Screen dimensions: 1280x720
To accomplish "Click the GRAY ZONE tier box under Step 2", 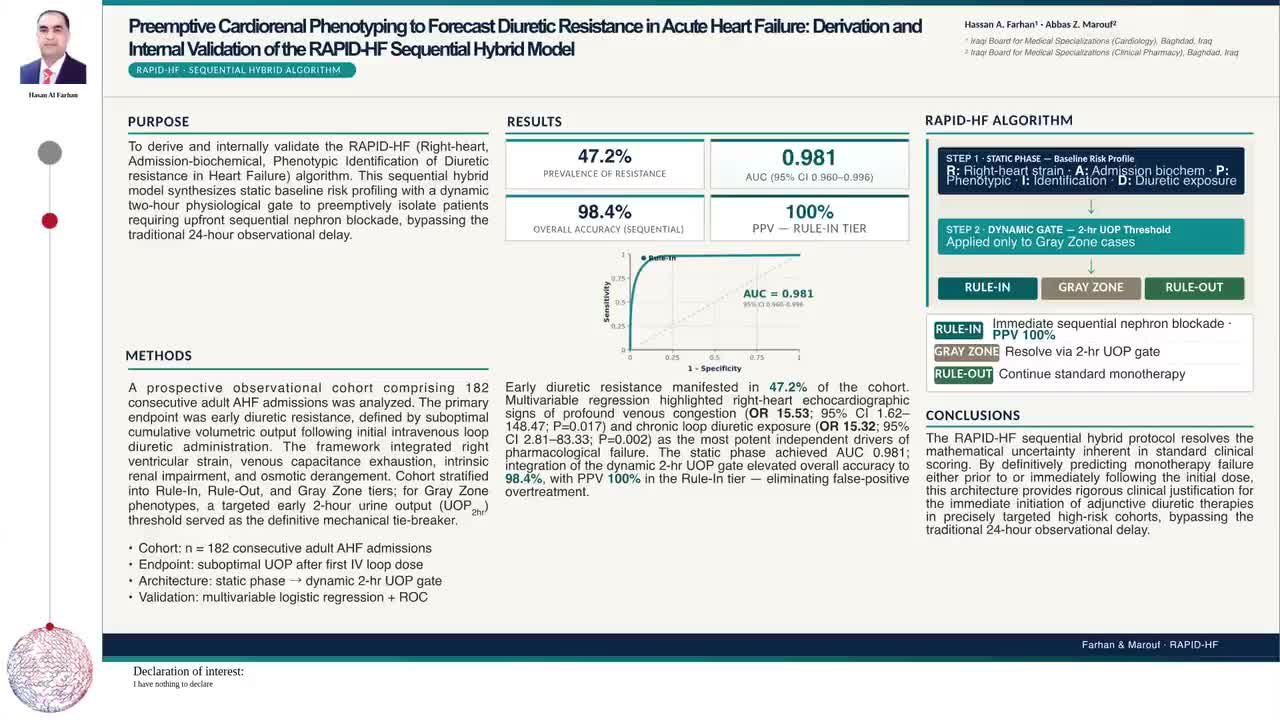I will pos(1091,288).
